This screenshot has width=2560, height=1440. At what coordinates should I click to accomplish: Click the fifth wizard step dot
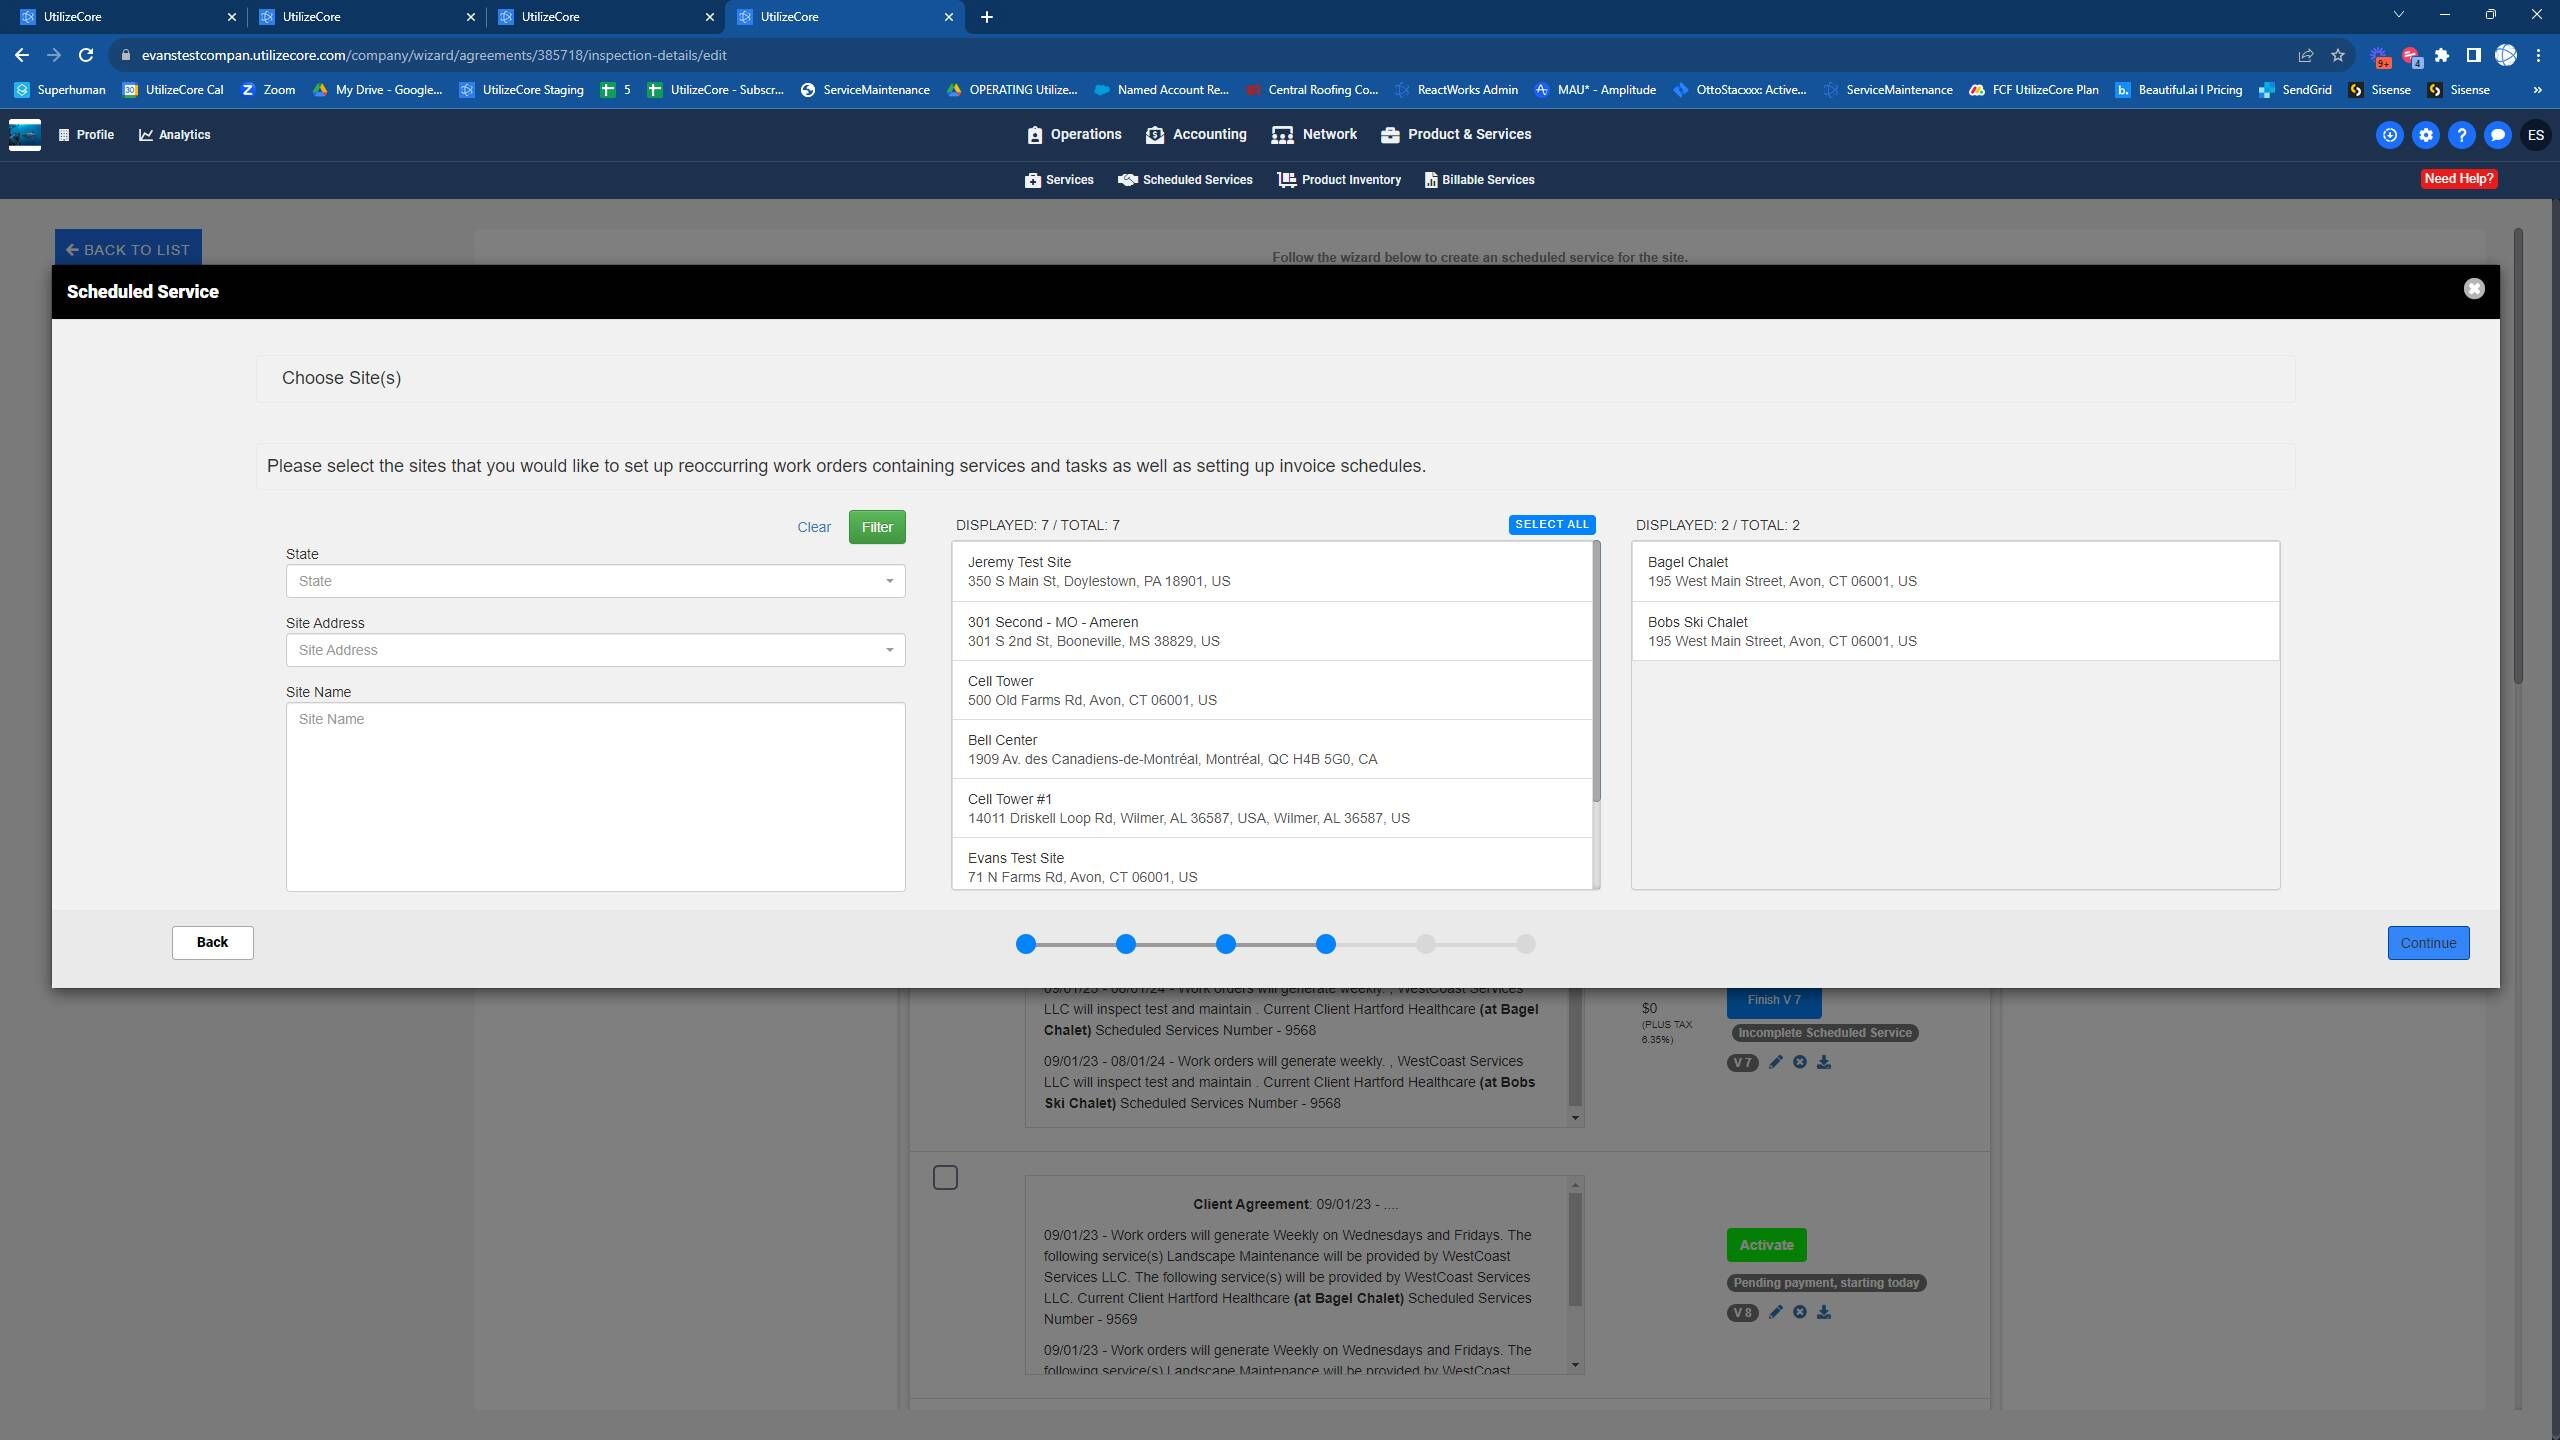[x=1425, y=943]
